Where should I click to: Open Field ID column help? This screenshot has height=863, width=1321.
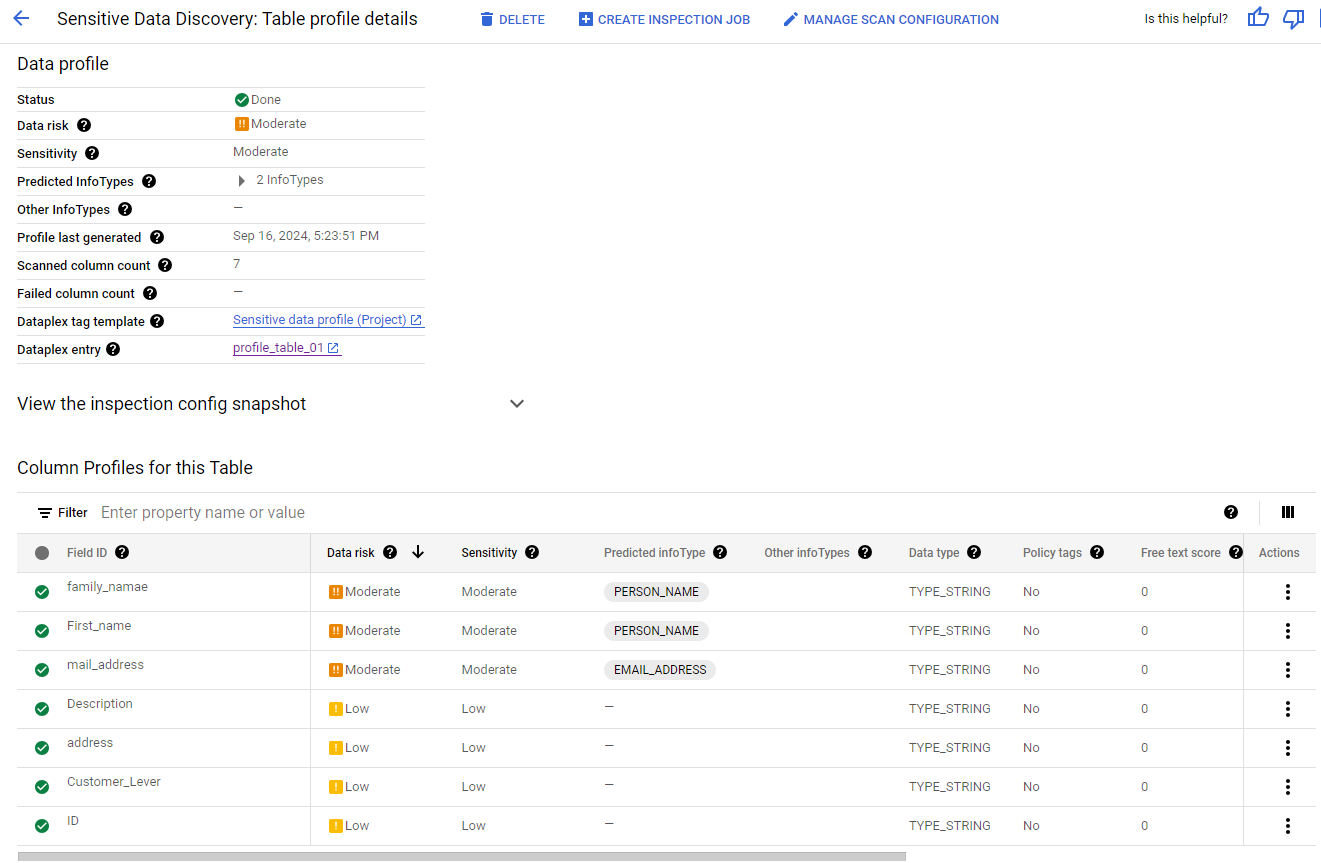(x=122, y=553)
